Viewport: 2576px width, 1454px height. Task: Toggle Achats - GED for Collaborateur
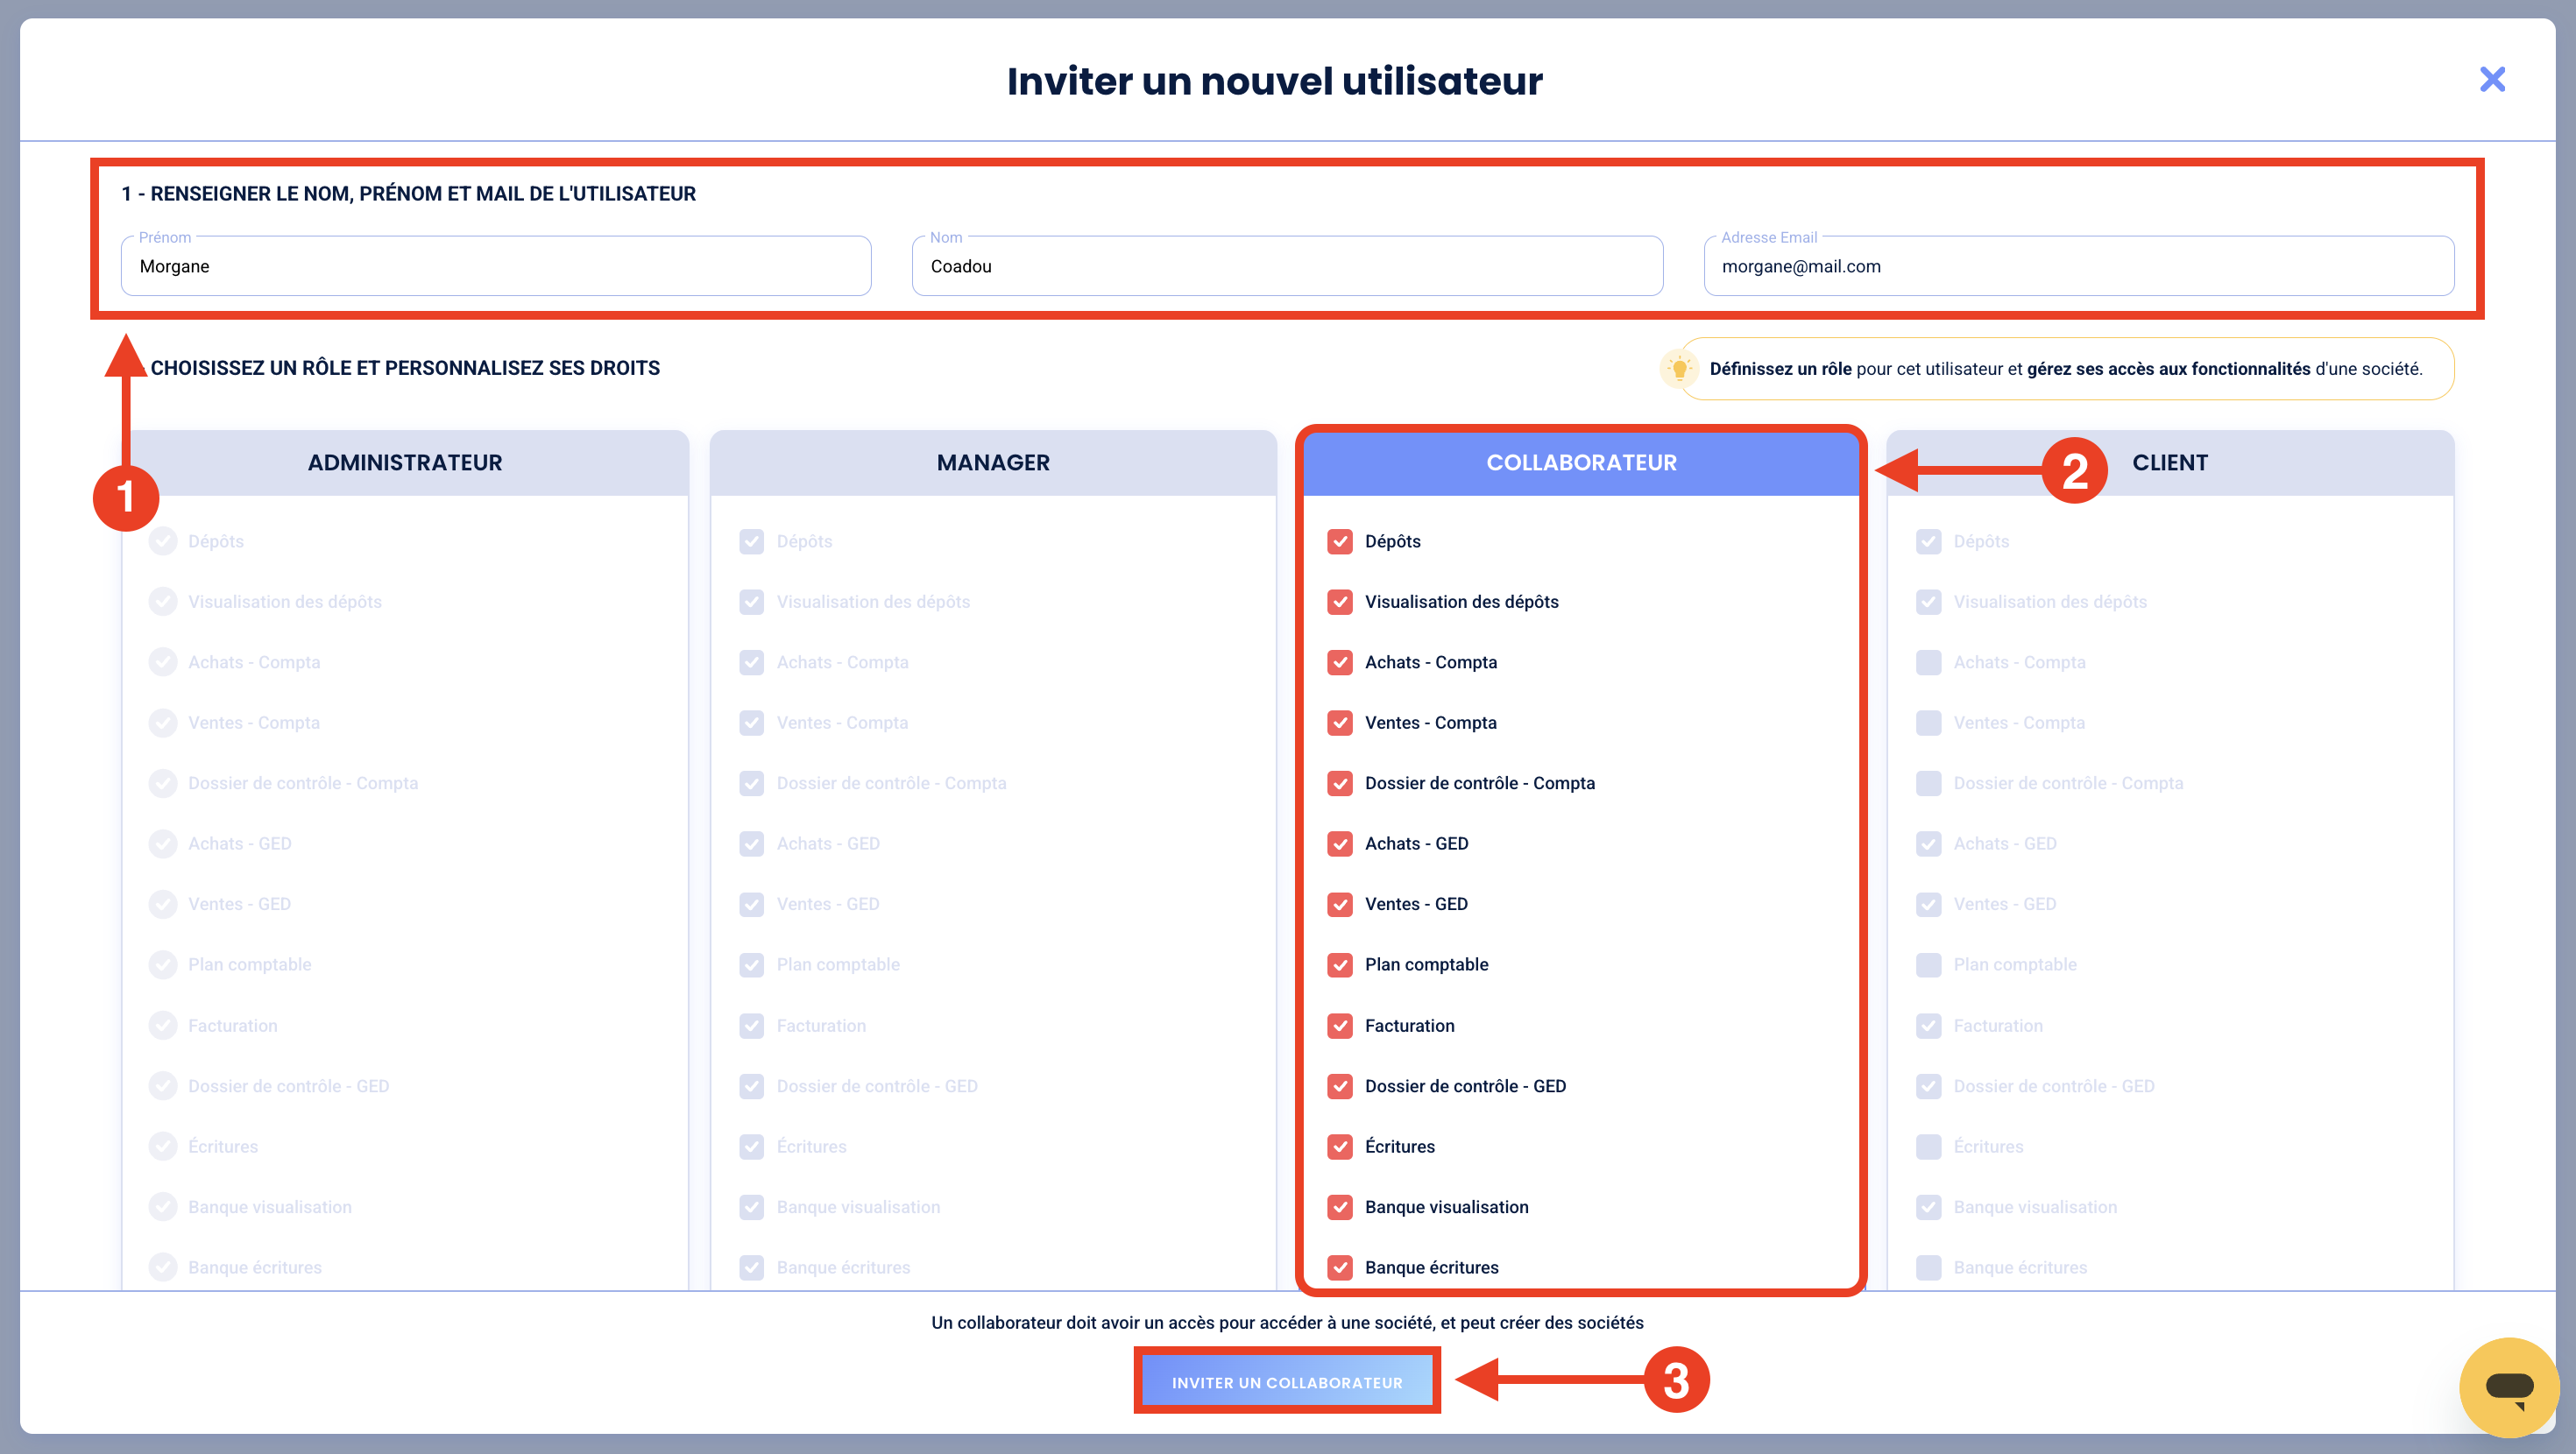(1340, 844)
